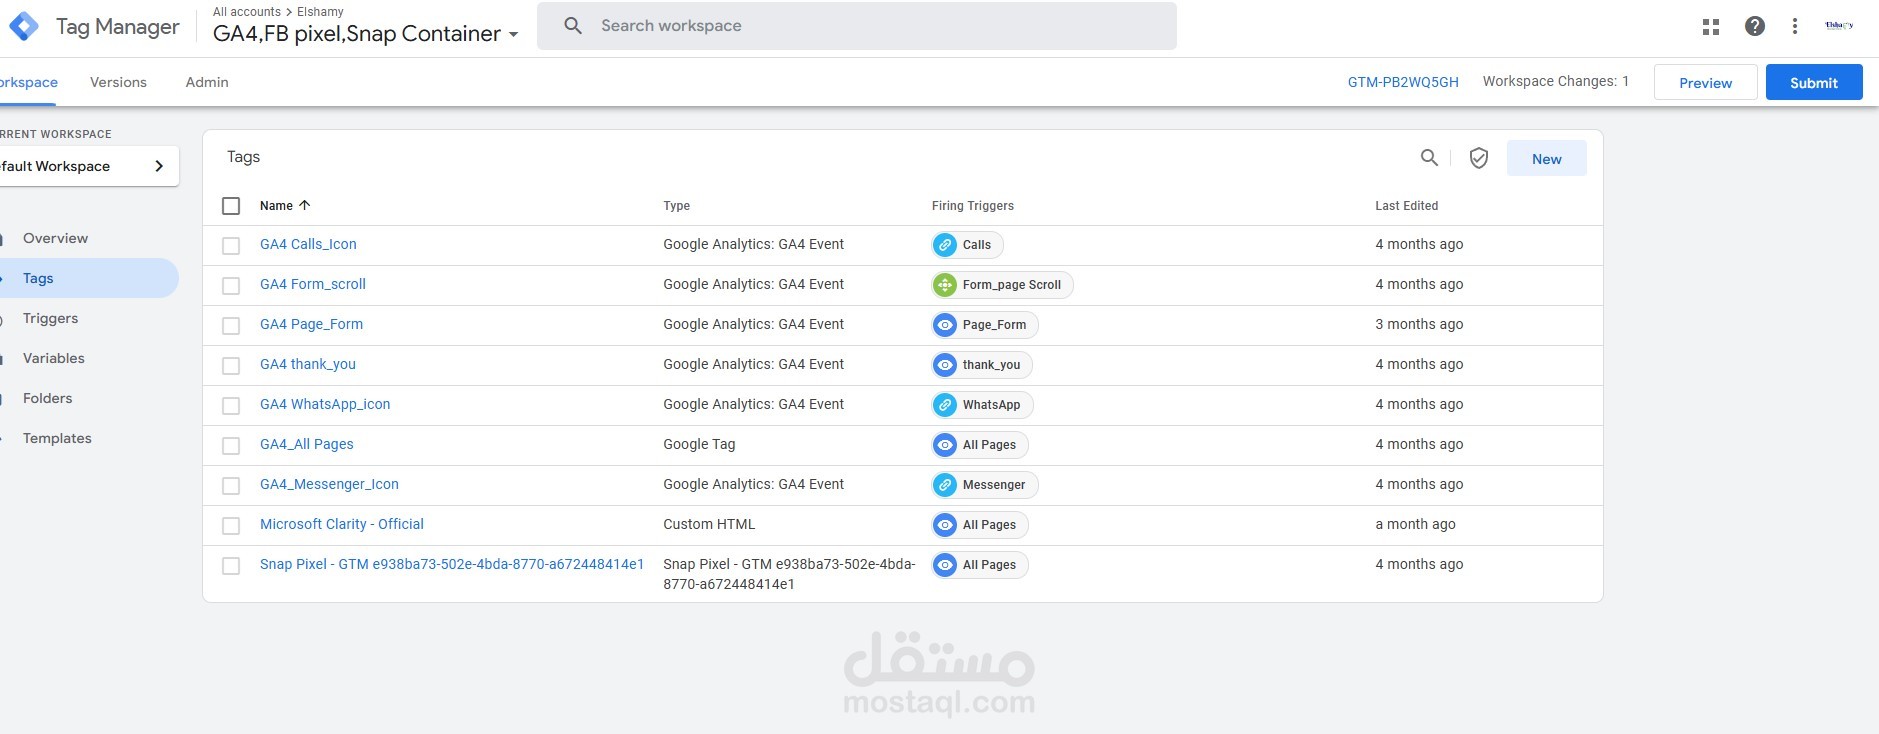1879x734 pixels.
Task: Click the Firing Triggers column header
Action: click(973, 206)
